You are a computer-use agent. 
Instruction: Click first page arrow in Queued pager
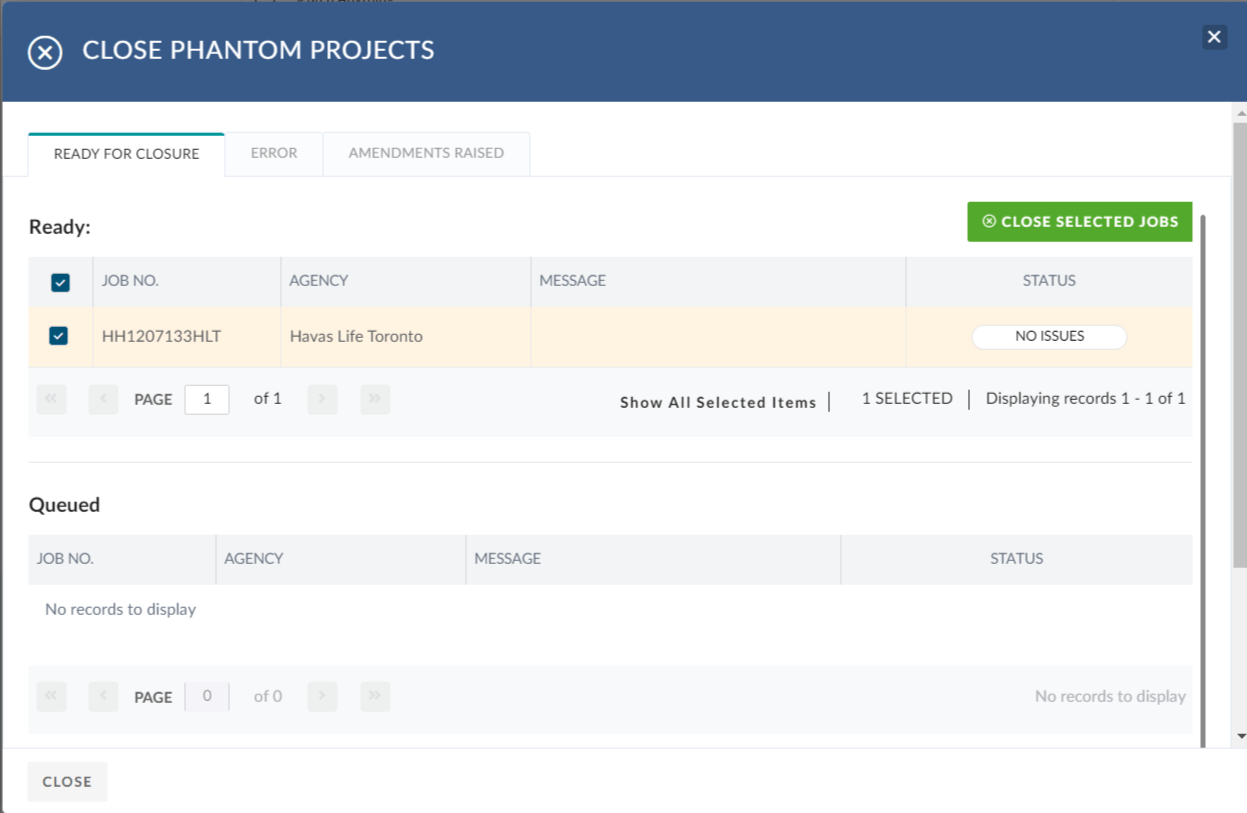point(51,697)
